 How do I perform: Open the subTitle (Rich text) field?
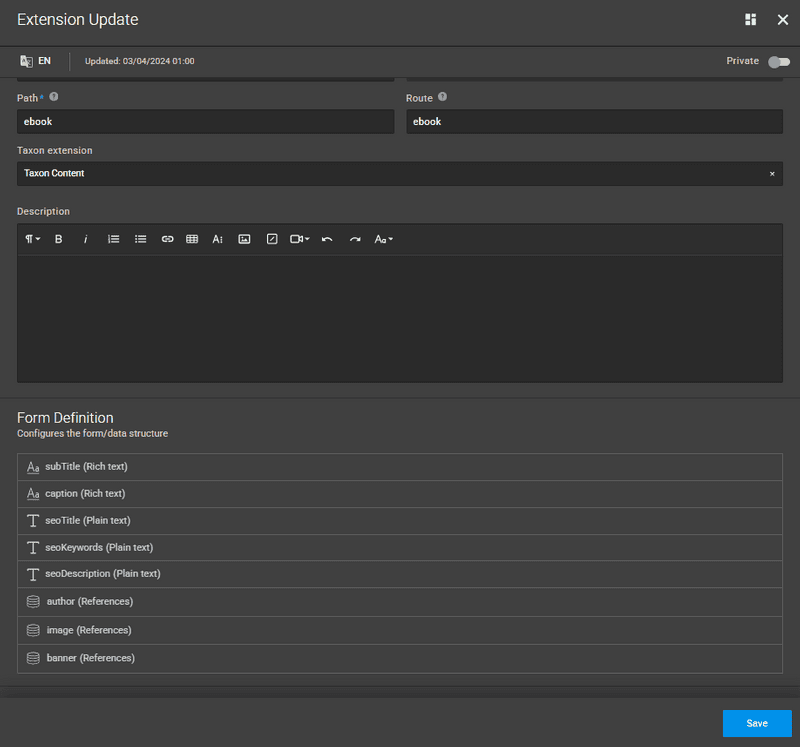400,467
